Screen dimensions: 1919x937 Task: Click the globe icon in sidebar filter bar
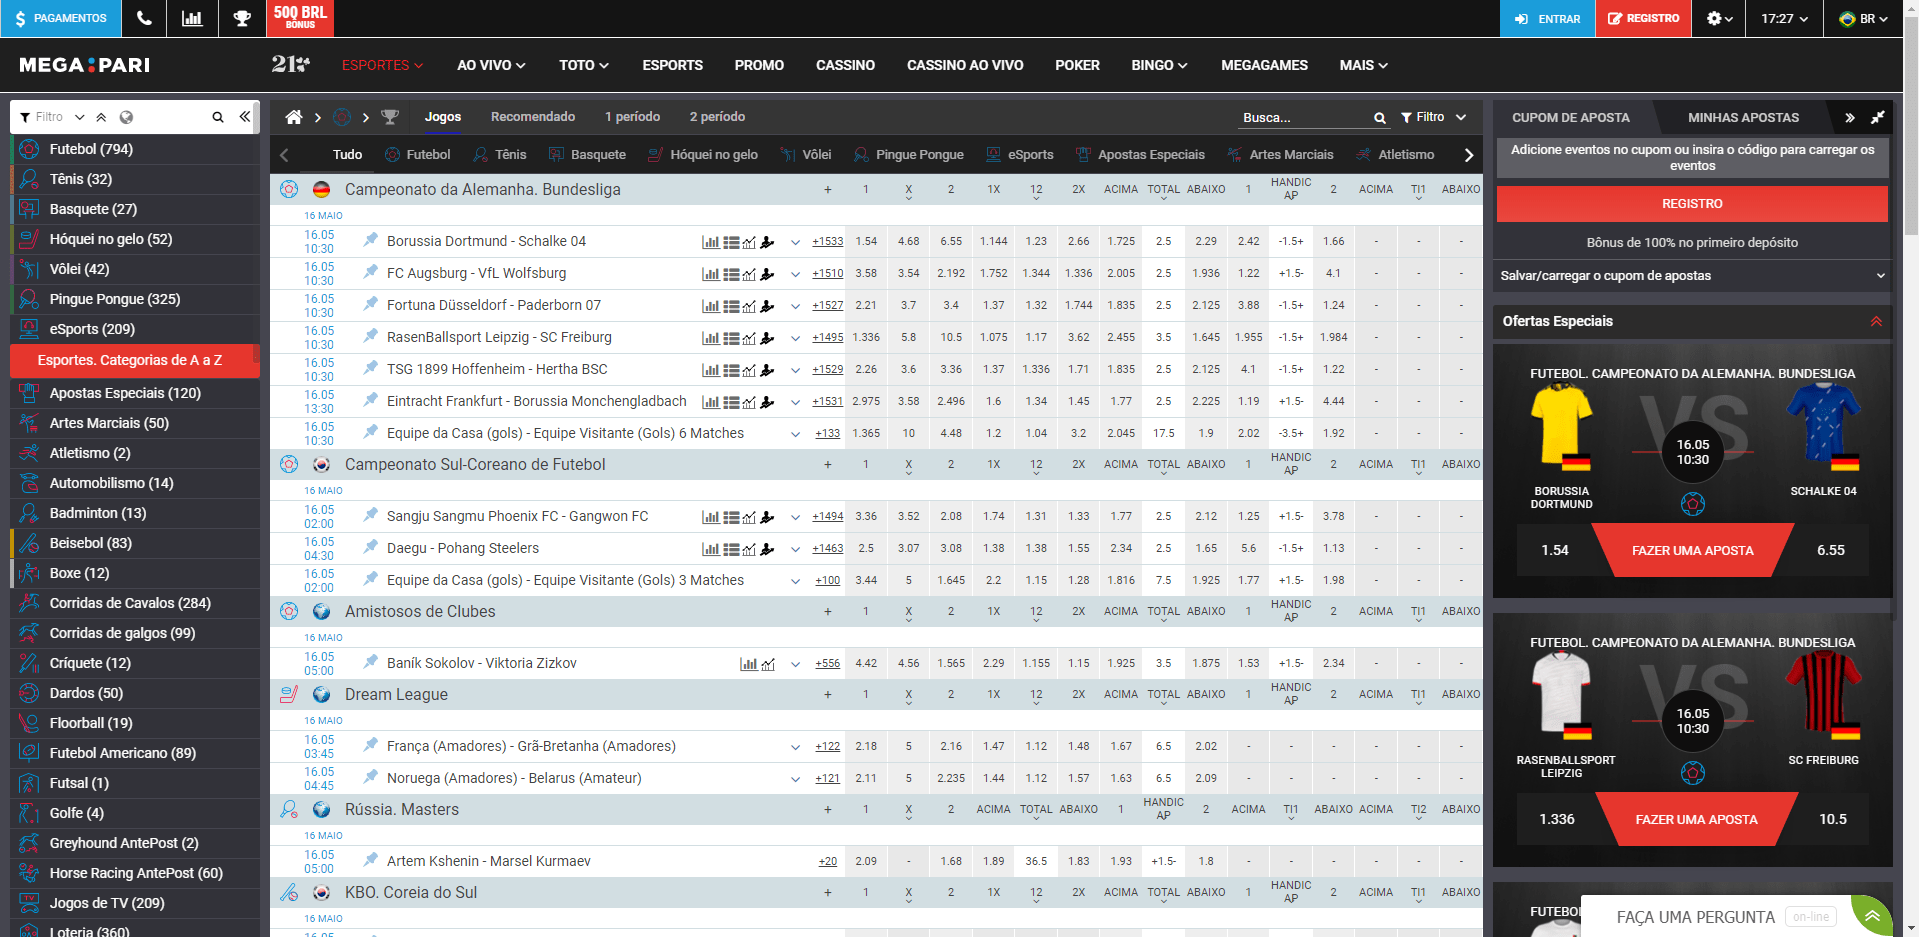126,117
